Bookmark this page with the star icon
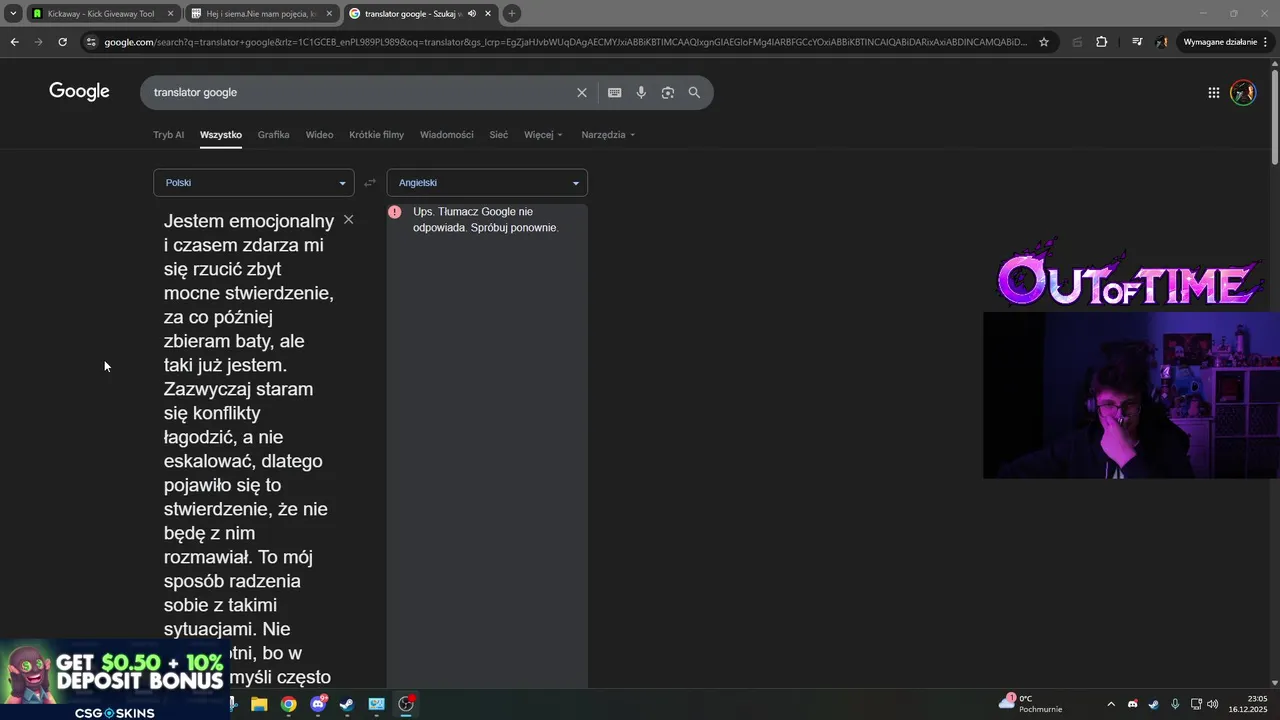 click(x=1044, y=42)
